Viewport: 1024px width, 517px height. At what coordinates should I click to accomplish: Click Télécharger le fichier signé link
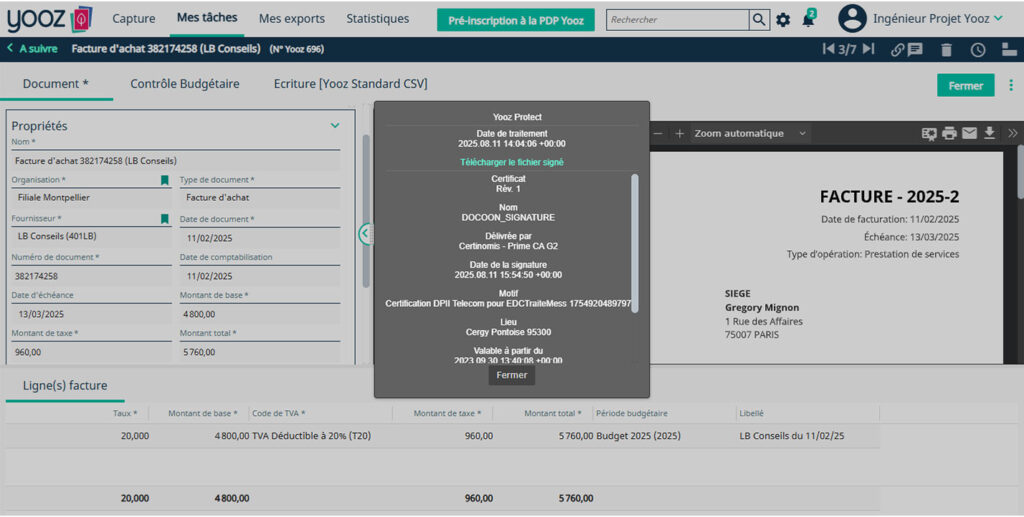(x=512, y=162)
